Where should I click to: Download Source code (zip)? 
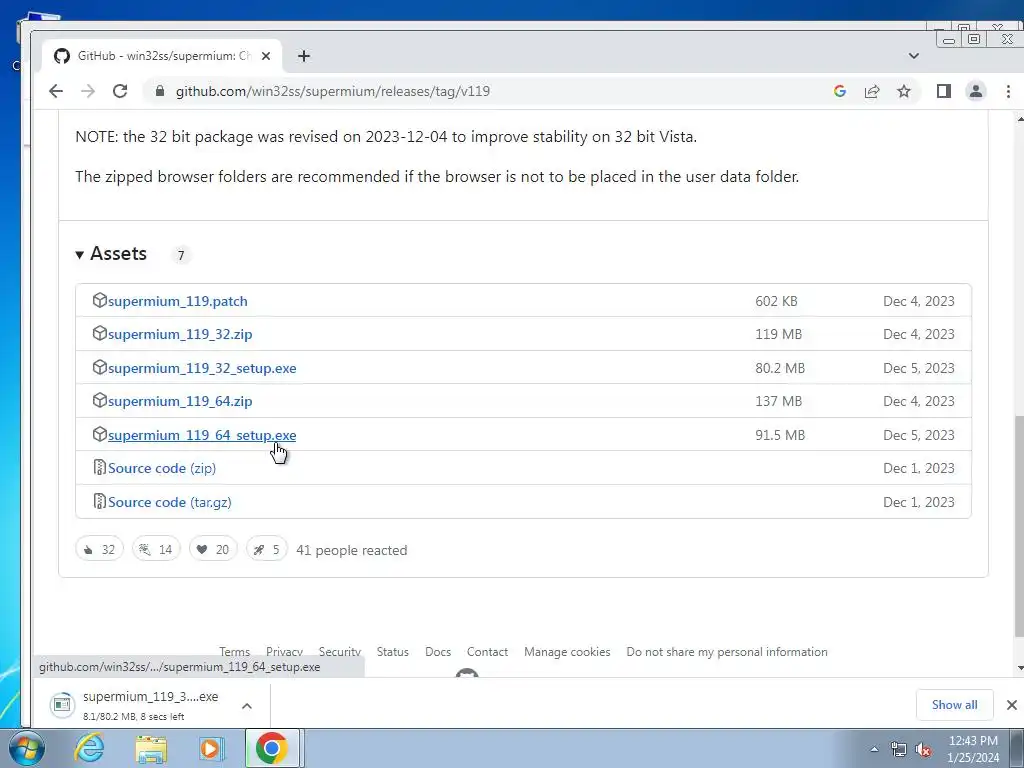(x=162, y=468)
